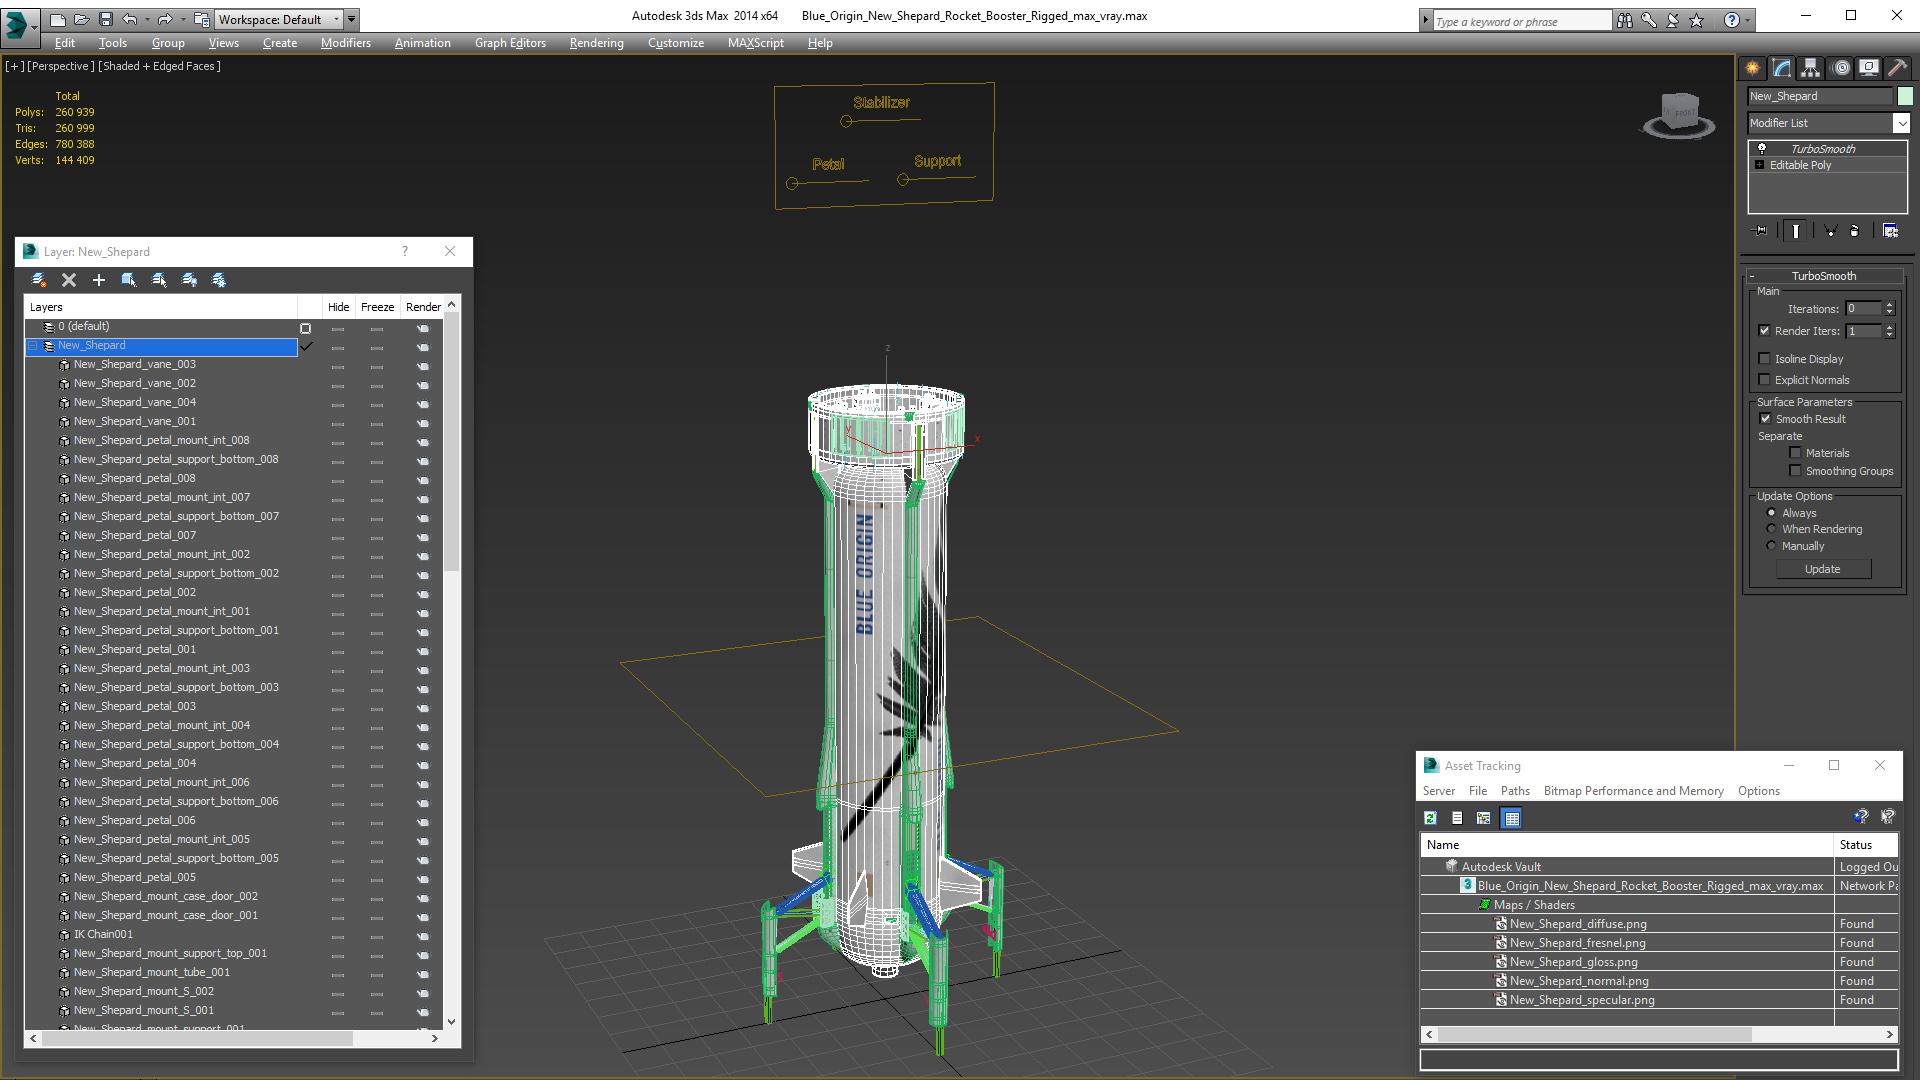Click Refresh icon in the Asset Tracking window
The image size is (1920, 1080).
pos(1430,818)
